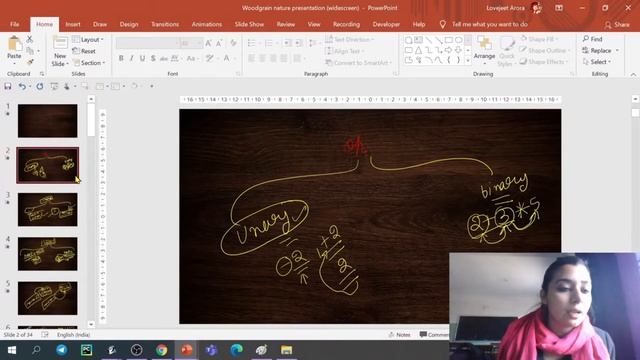
Task: Save the presentation with the floppy icon
Action: pos(8,86)
